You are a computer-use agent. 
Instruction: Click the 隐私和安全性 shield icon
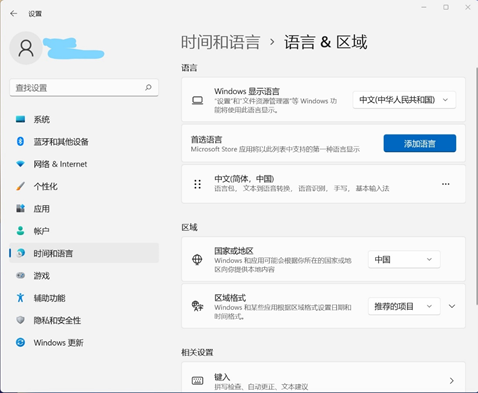click(x=20, y=320)
